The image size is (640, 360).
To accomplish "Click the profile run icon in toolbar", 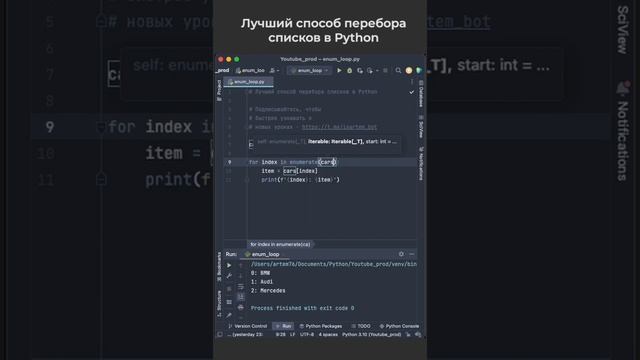I will [369, 71].
